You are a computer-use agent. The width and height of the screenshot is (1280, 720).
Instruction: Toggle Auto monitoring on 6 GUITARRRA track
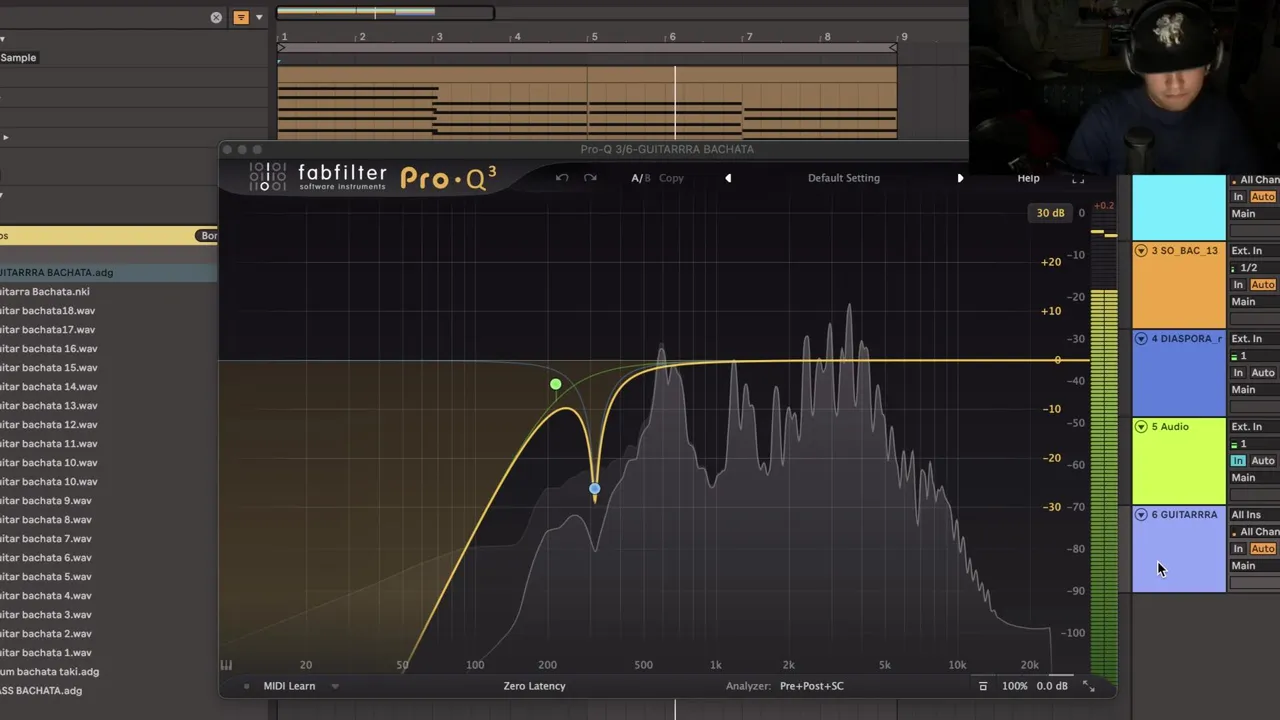[x=1263, y=549]
